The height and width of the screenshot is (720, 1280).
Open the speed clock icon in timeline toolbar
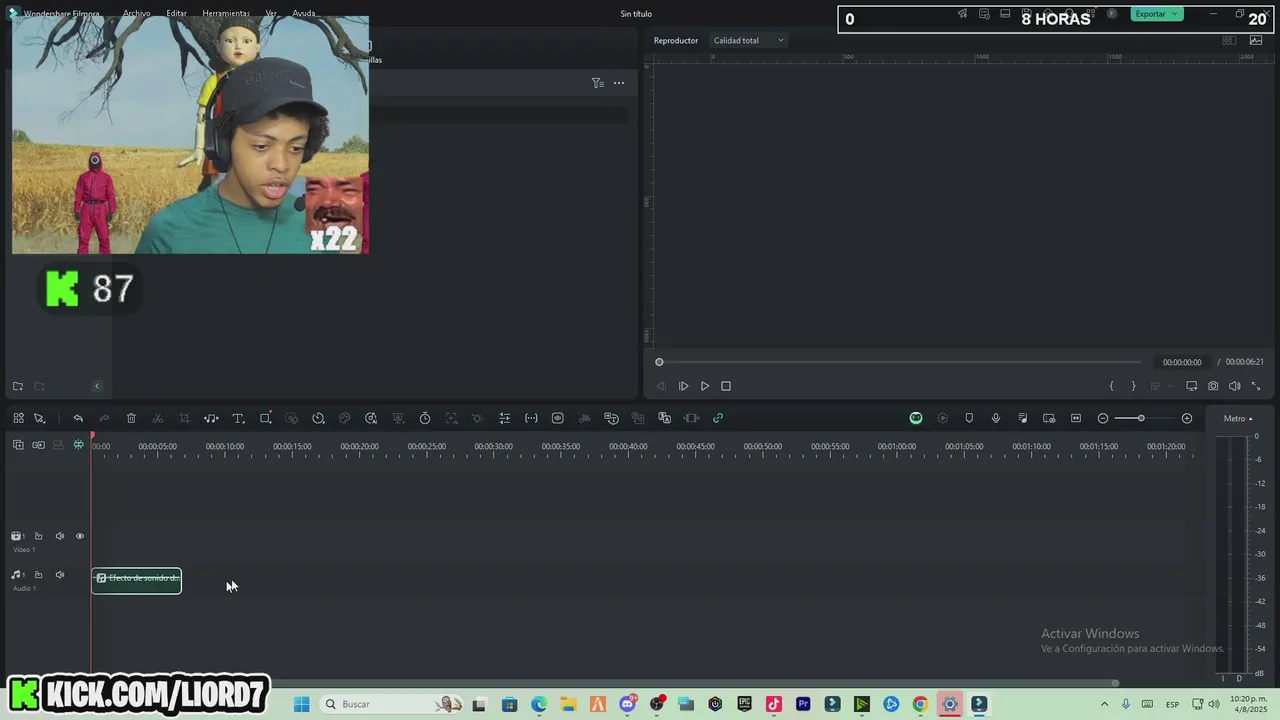pos(318,418)
